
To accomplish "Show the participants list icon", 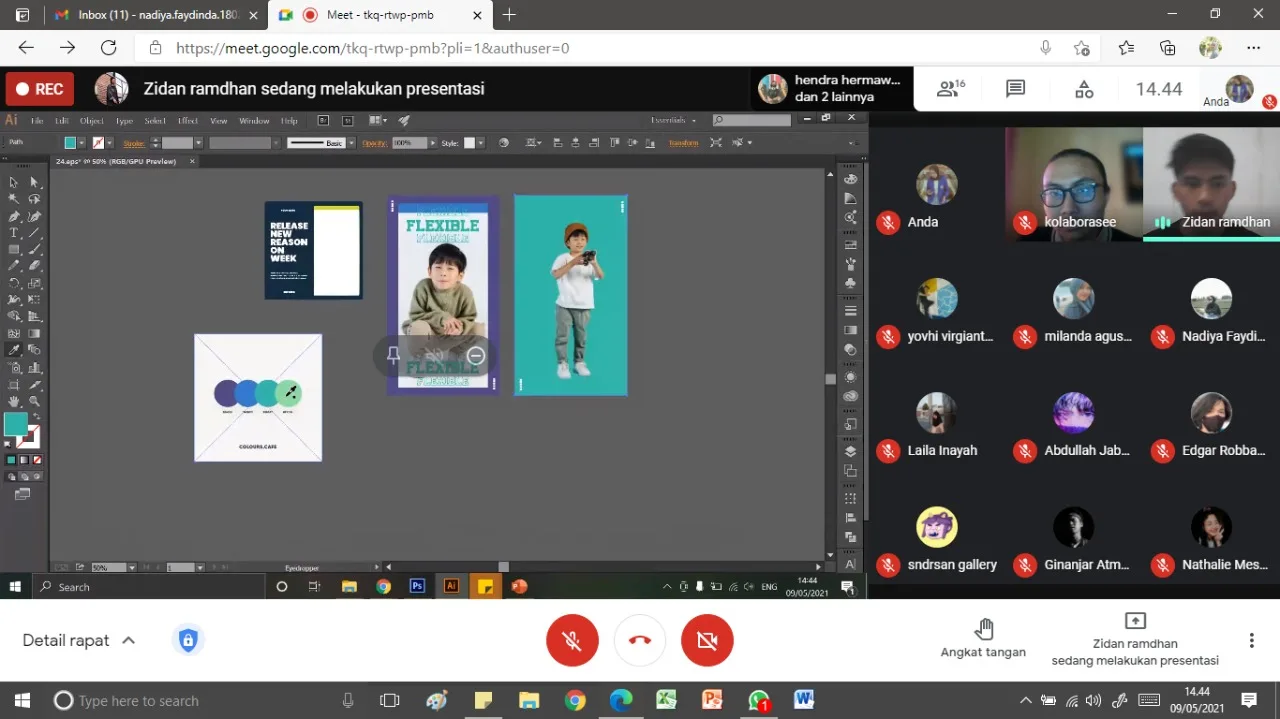I will 950,89.
